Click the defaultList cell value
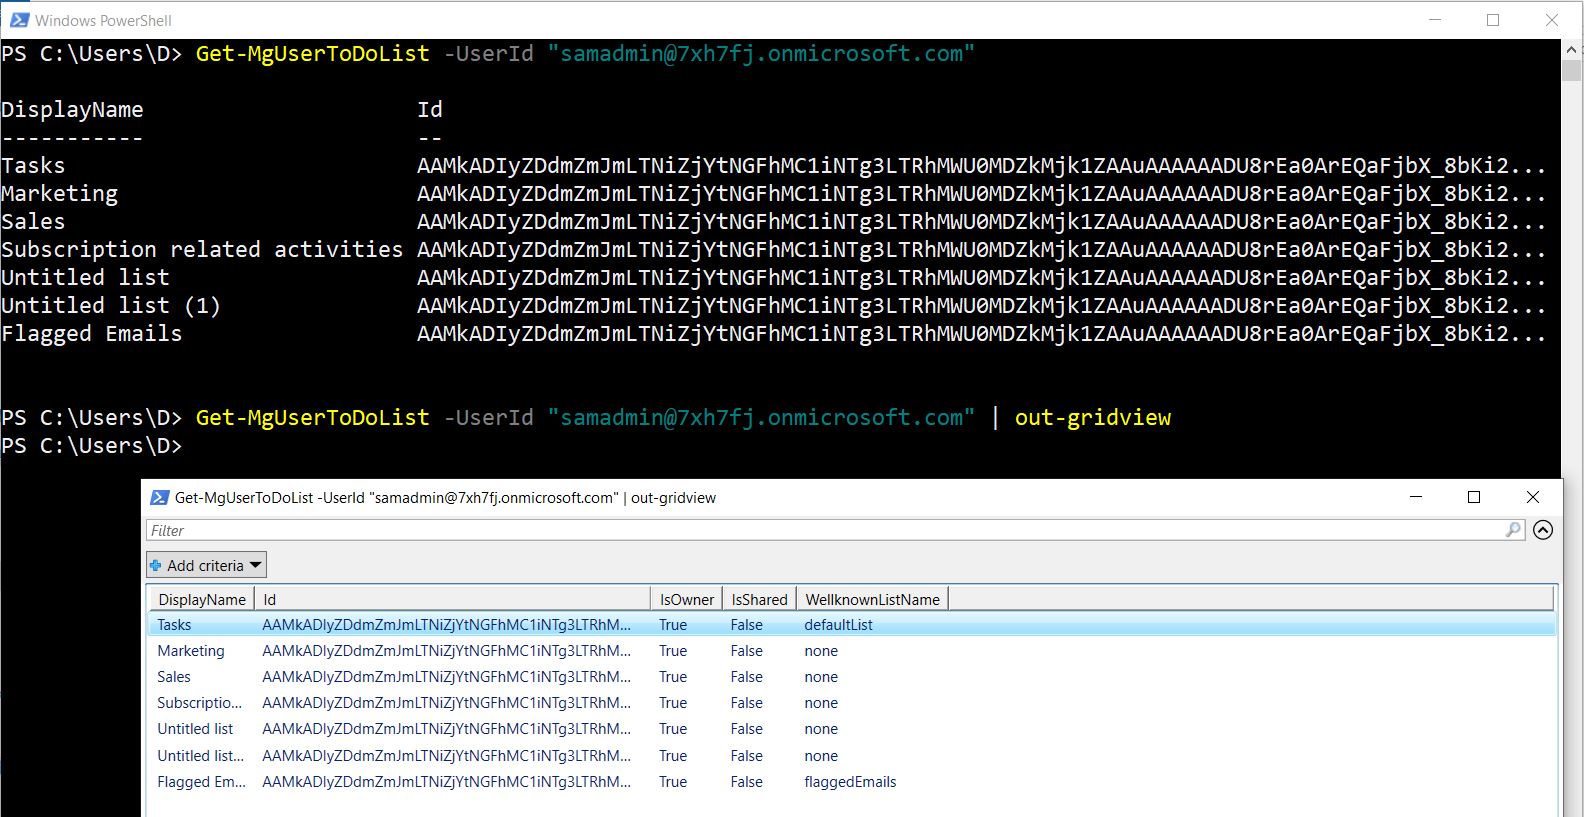 coord(838,625)
